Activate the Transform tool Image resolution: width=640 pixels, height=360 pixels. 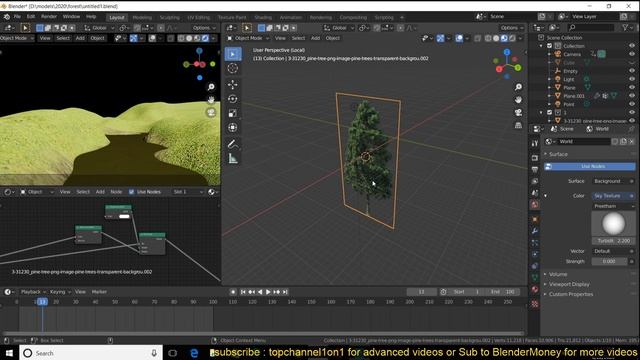tap(233, 127)
